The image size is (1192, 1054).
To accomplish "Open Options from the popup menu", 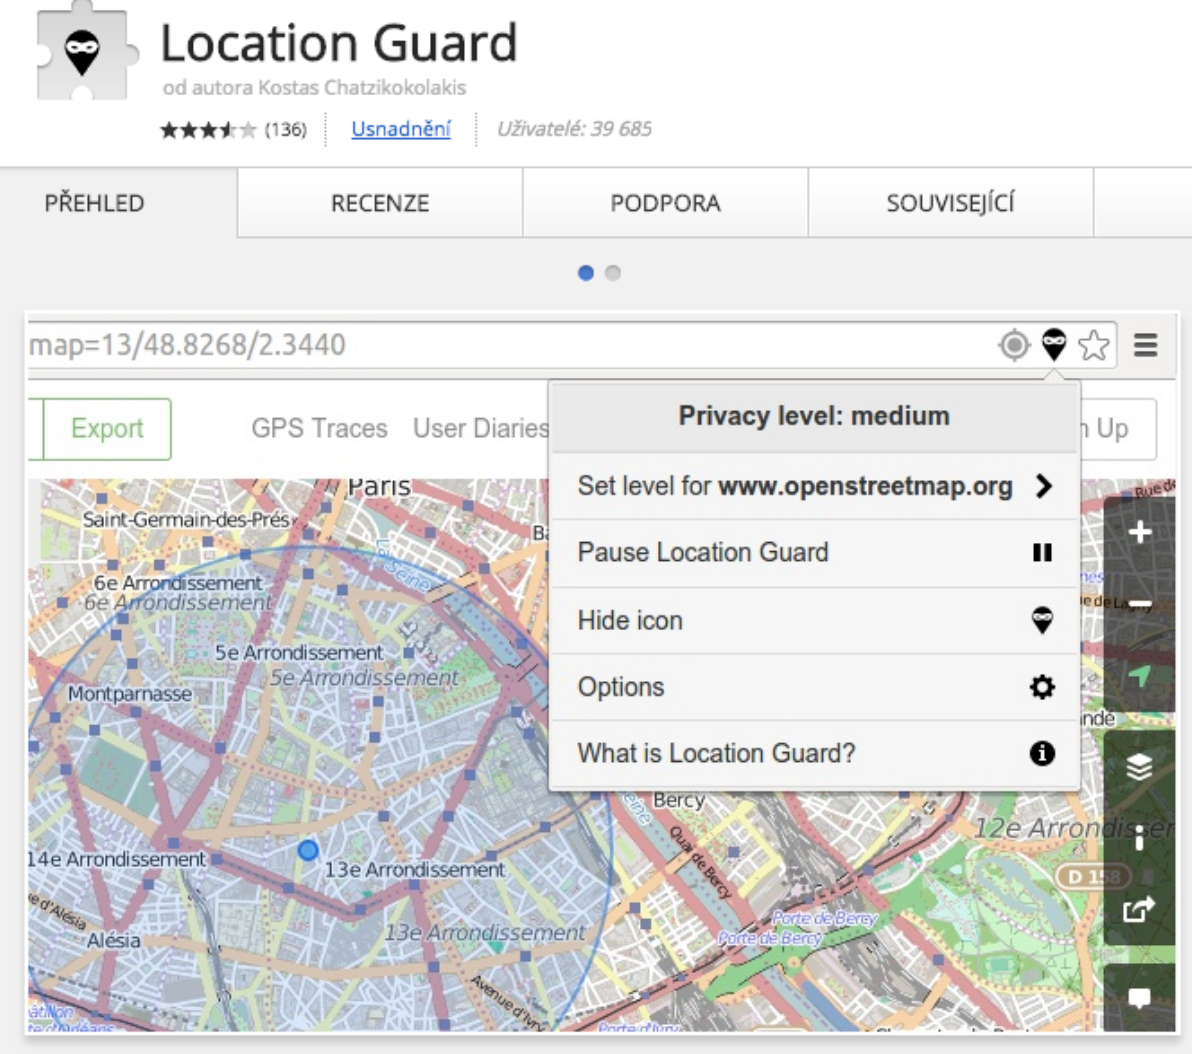I will coord(814,687).
